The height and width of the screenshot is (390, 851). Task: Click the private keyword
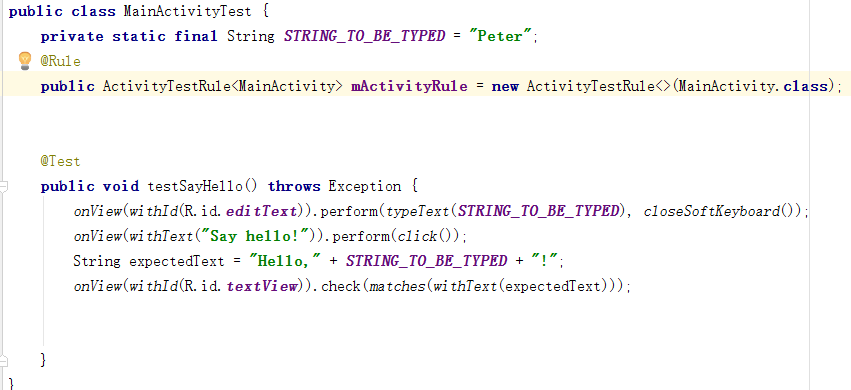72,36
